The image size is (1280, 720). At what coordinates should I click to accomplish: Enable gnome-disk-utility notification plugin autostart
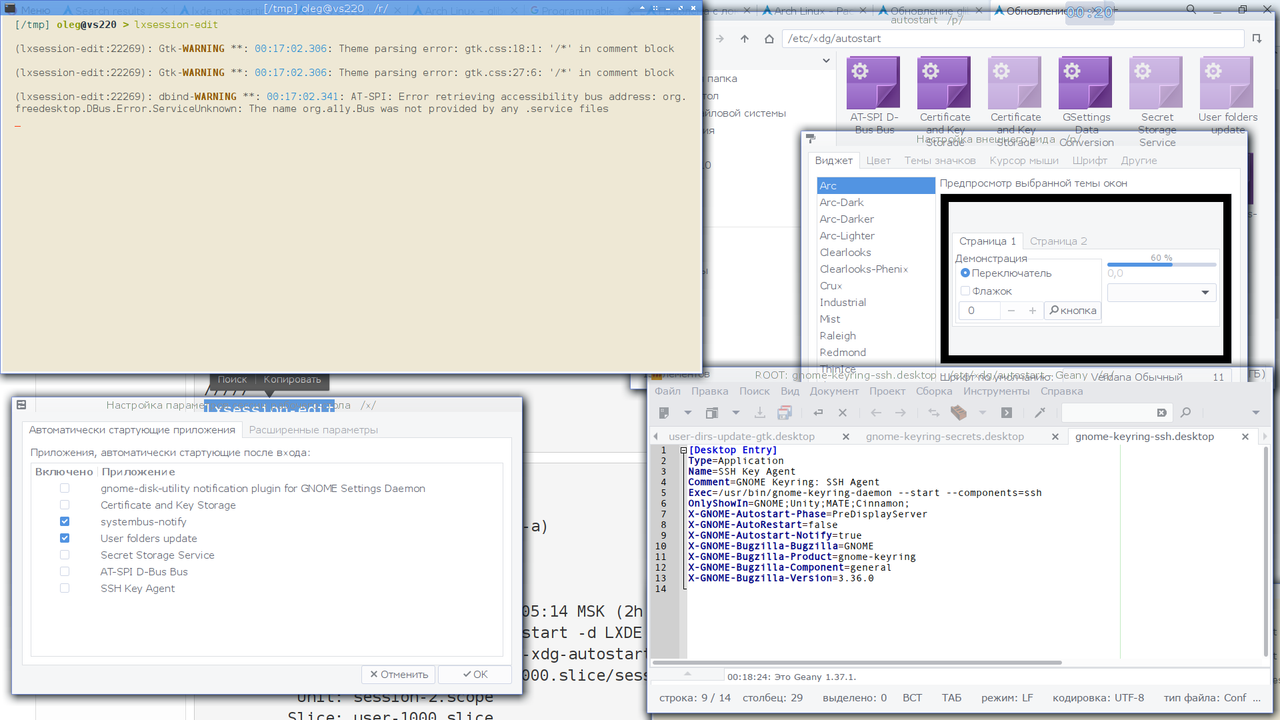click(x=65, y=488)
